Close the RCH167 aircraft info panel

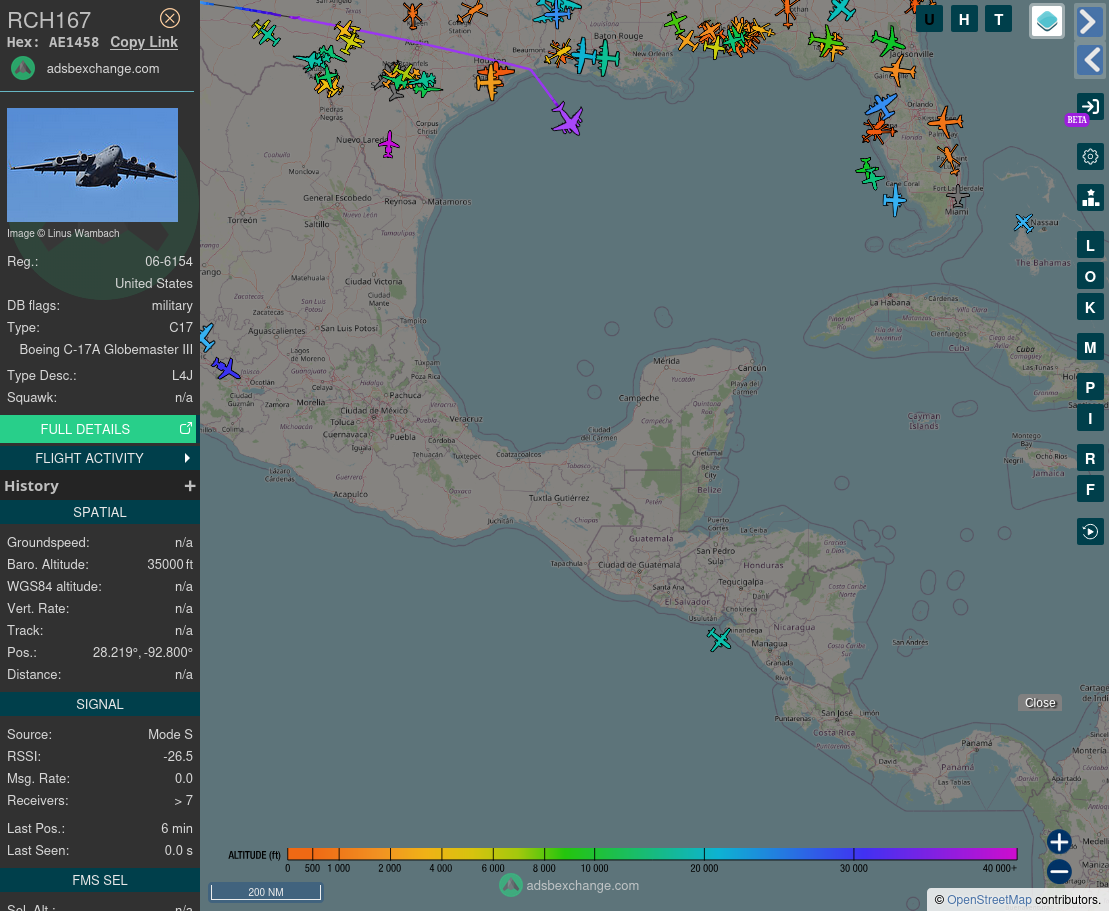pos(170,18)
